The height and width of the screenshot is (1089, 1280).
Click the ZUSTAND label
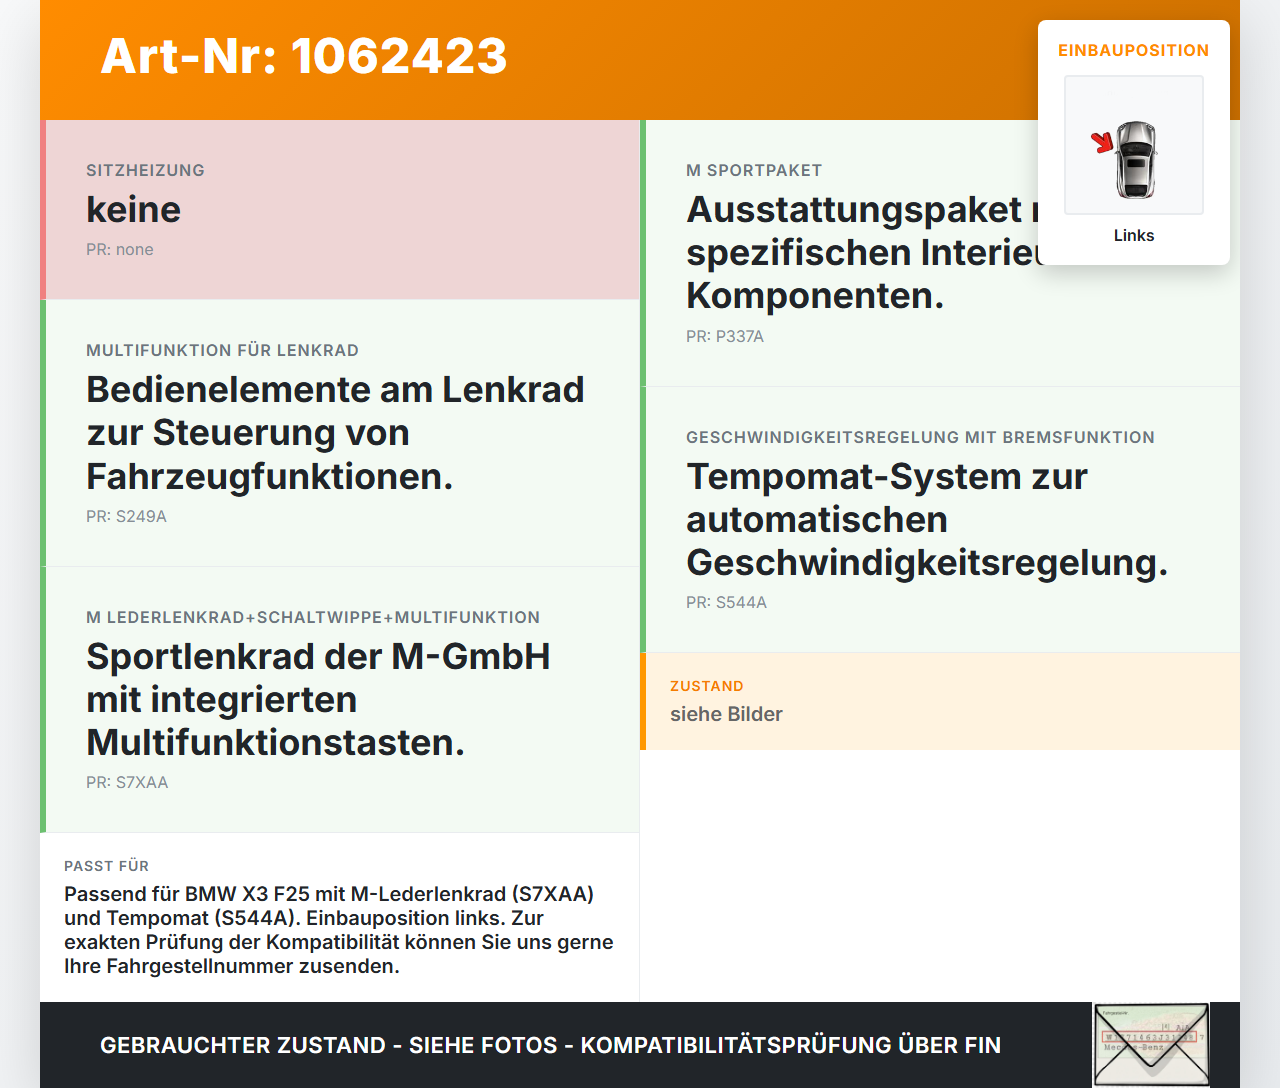(706, 686)
